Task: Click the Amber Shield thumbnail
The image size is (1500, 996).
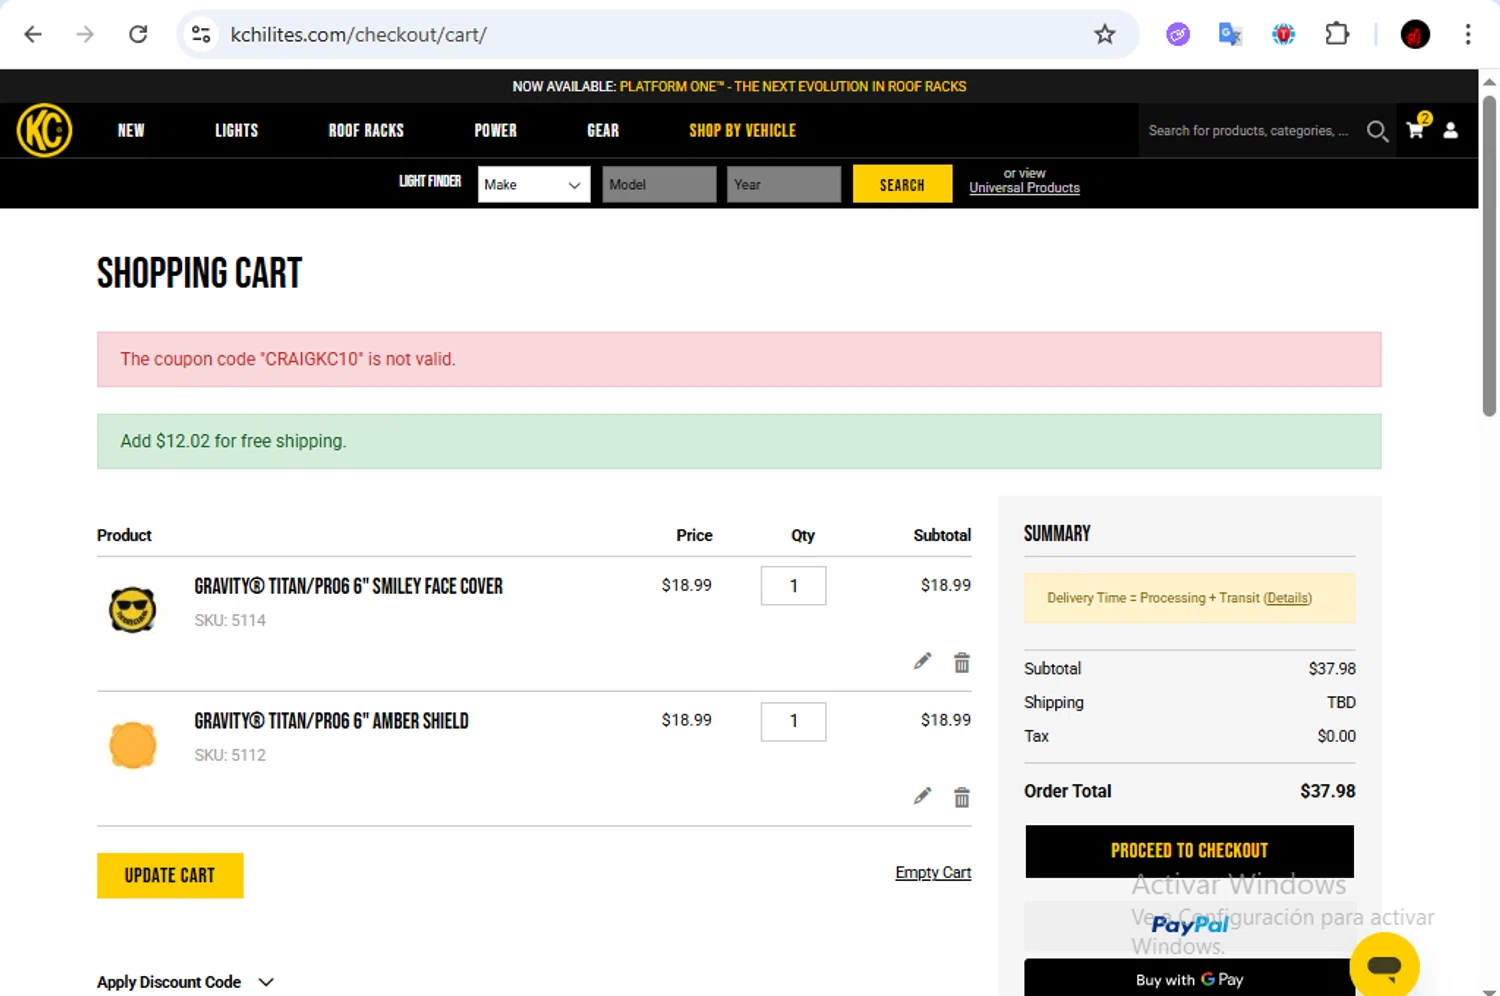Action: point(132,745)
